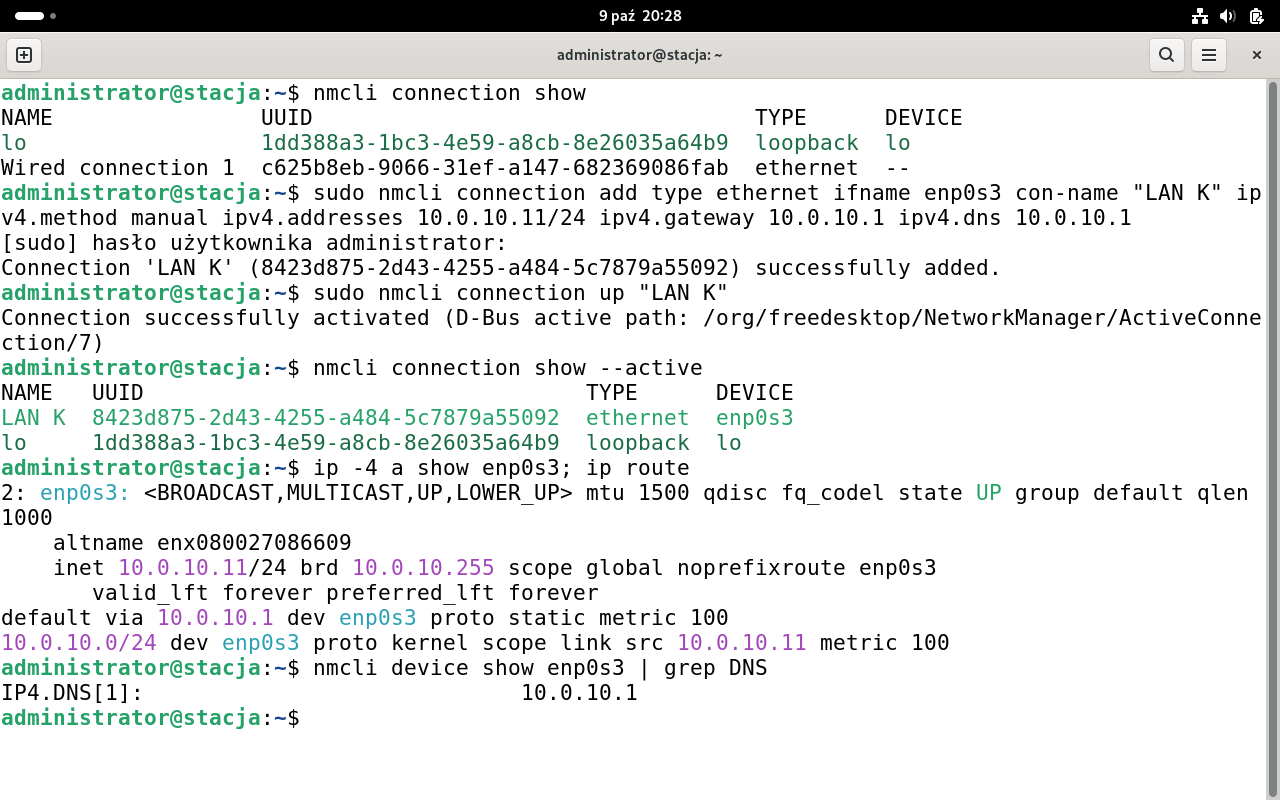The image size is (1280, 800).
Task: Click "scope global" in the inet line
Action: coord(586,568)
